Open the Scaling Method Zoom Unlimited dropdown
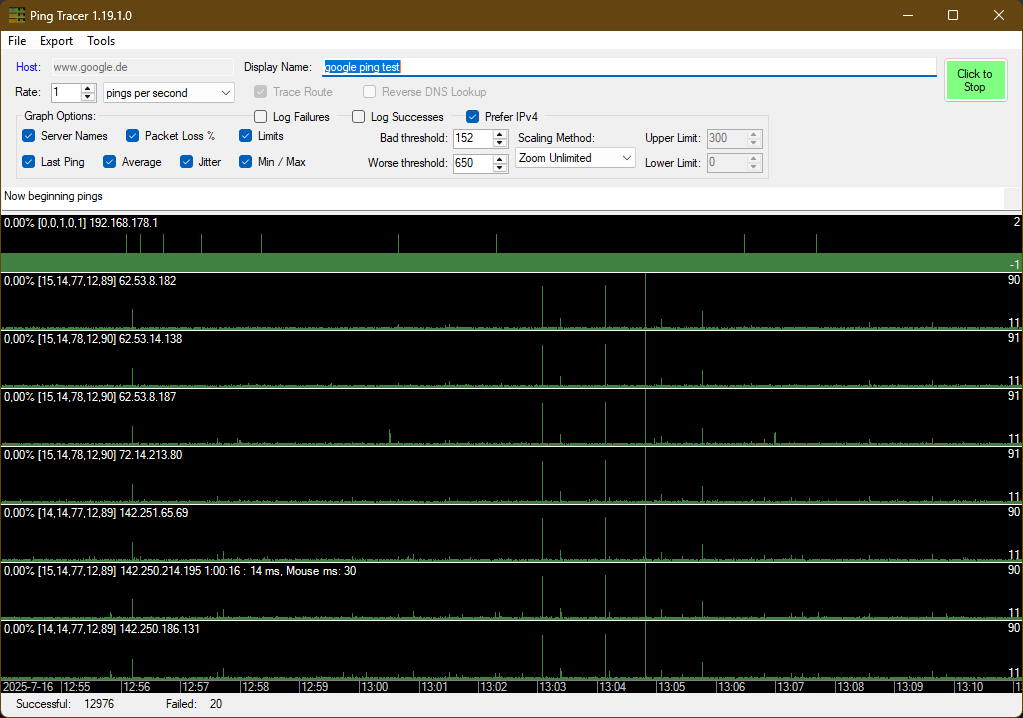 pos(575,158)
